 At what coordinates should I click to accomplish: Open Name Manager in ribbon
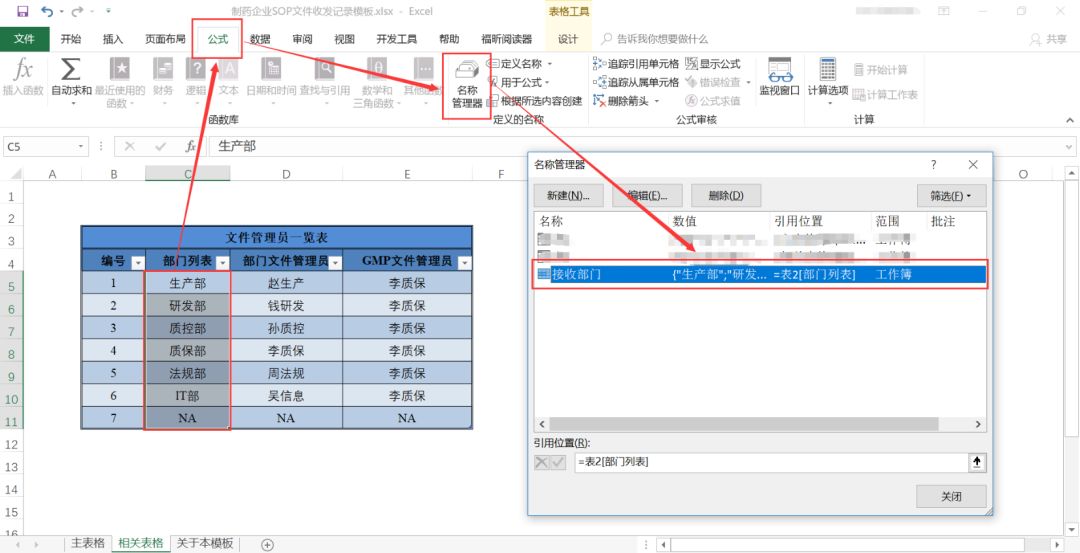(x=466, y=82)
